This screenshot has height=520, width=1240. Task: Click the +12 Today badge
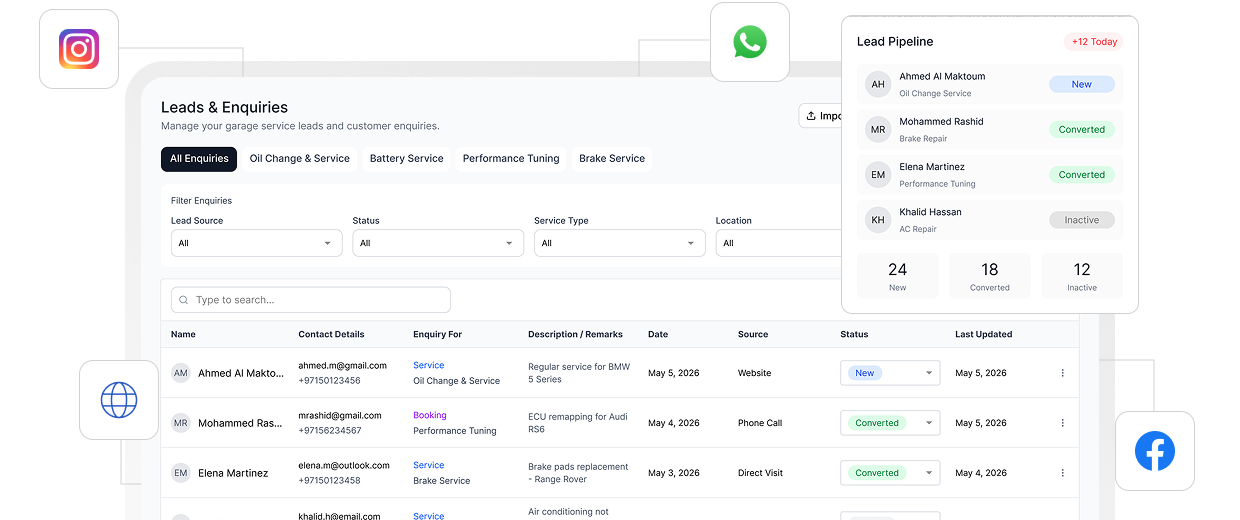1093,42
